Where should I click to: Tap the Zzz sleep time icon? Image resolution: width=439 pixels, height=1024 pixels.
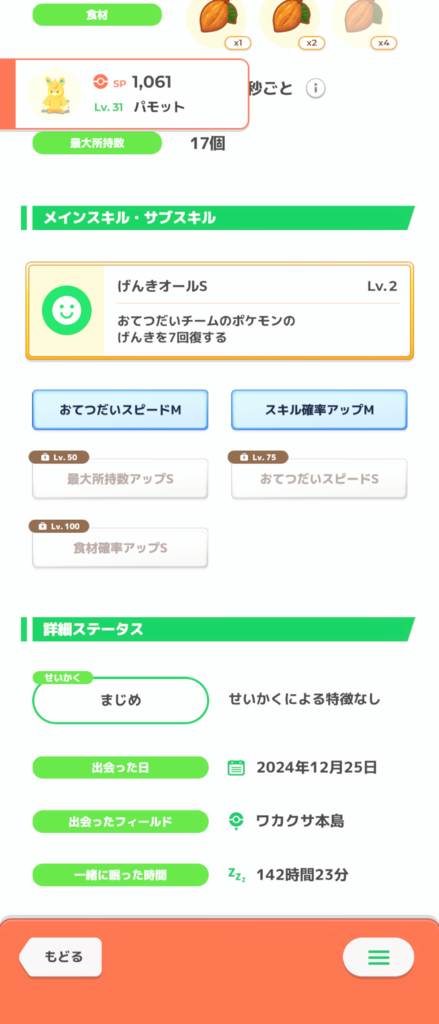point(236,874)
